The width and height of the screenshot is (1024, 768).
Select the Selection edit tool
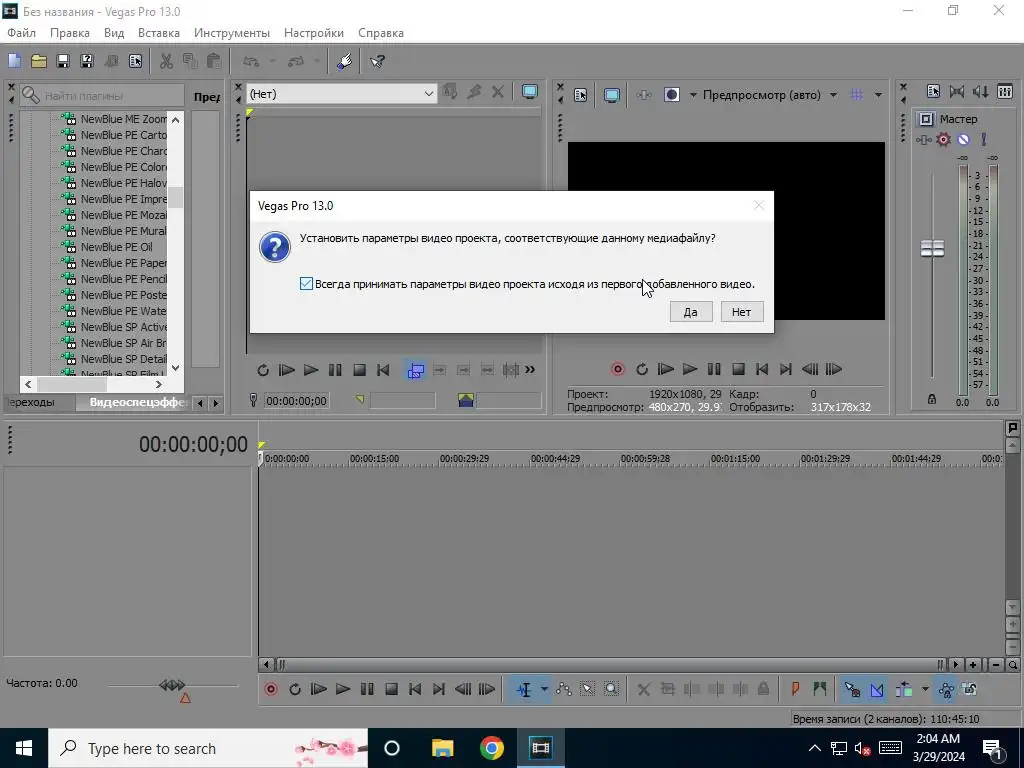click(587, 689)
